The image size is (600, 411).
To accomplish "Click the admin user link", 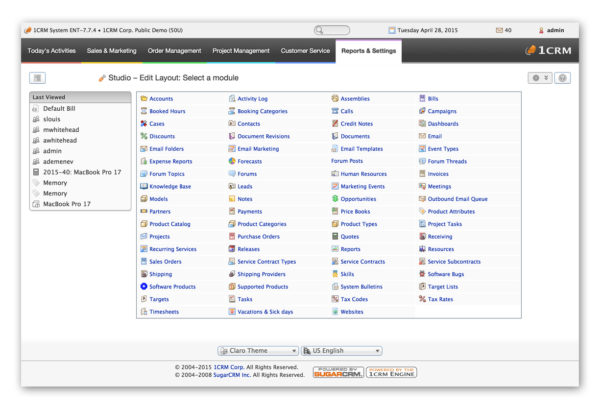I will click(555, 30).
